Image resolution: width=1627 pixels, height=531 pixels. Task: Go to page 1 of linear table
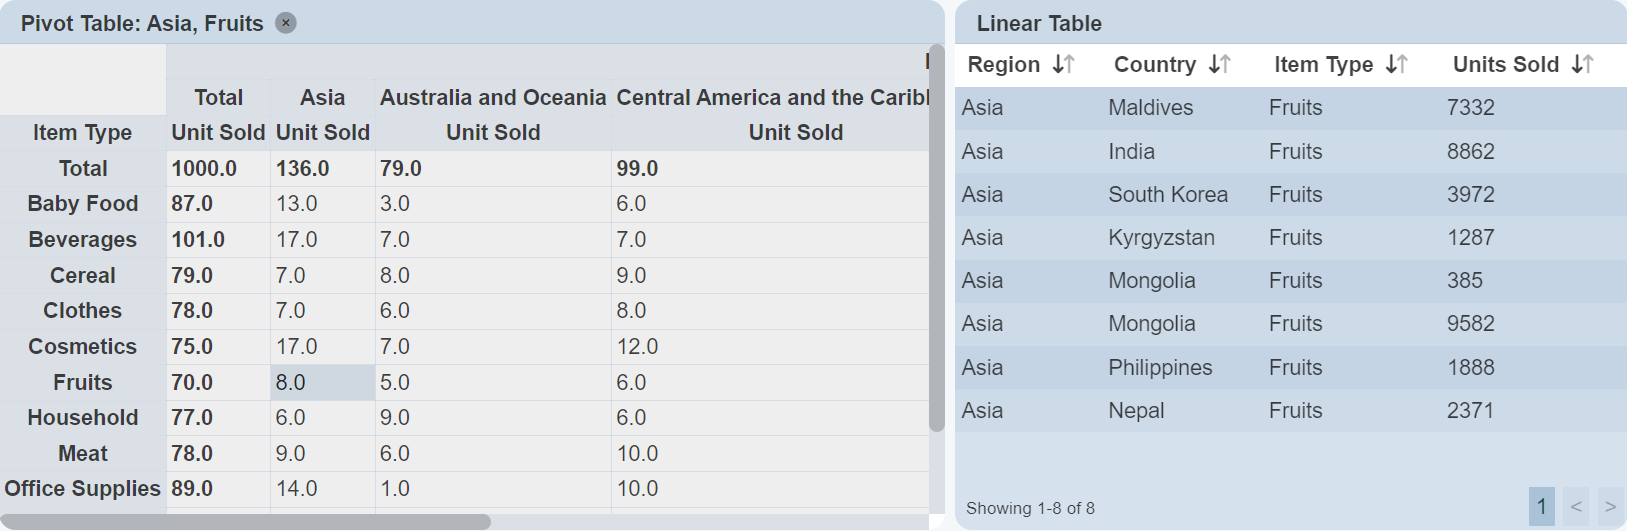click(1541, 507)
